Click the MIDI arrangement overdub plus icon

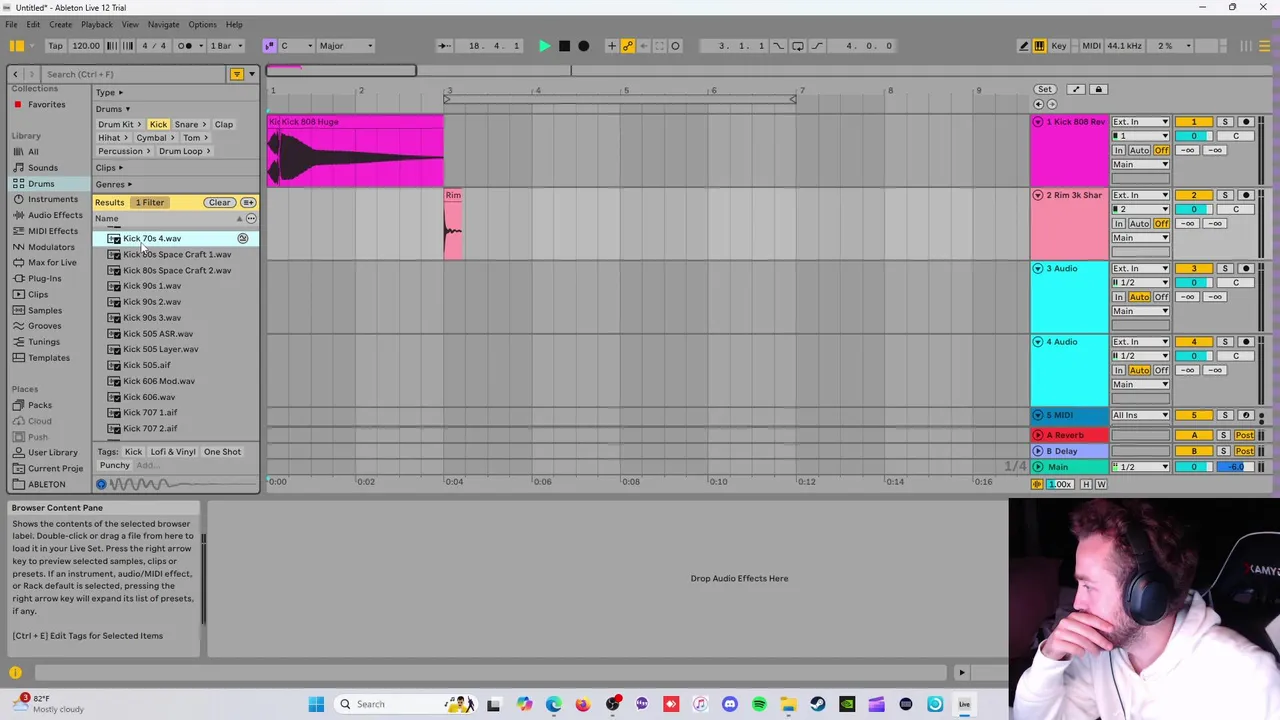tap(612, 46)
